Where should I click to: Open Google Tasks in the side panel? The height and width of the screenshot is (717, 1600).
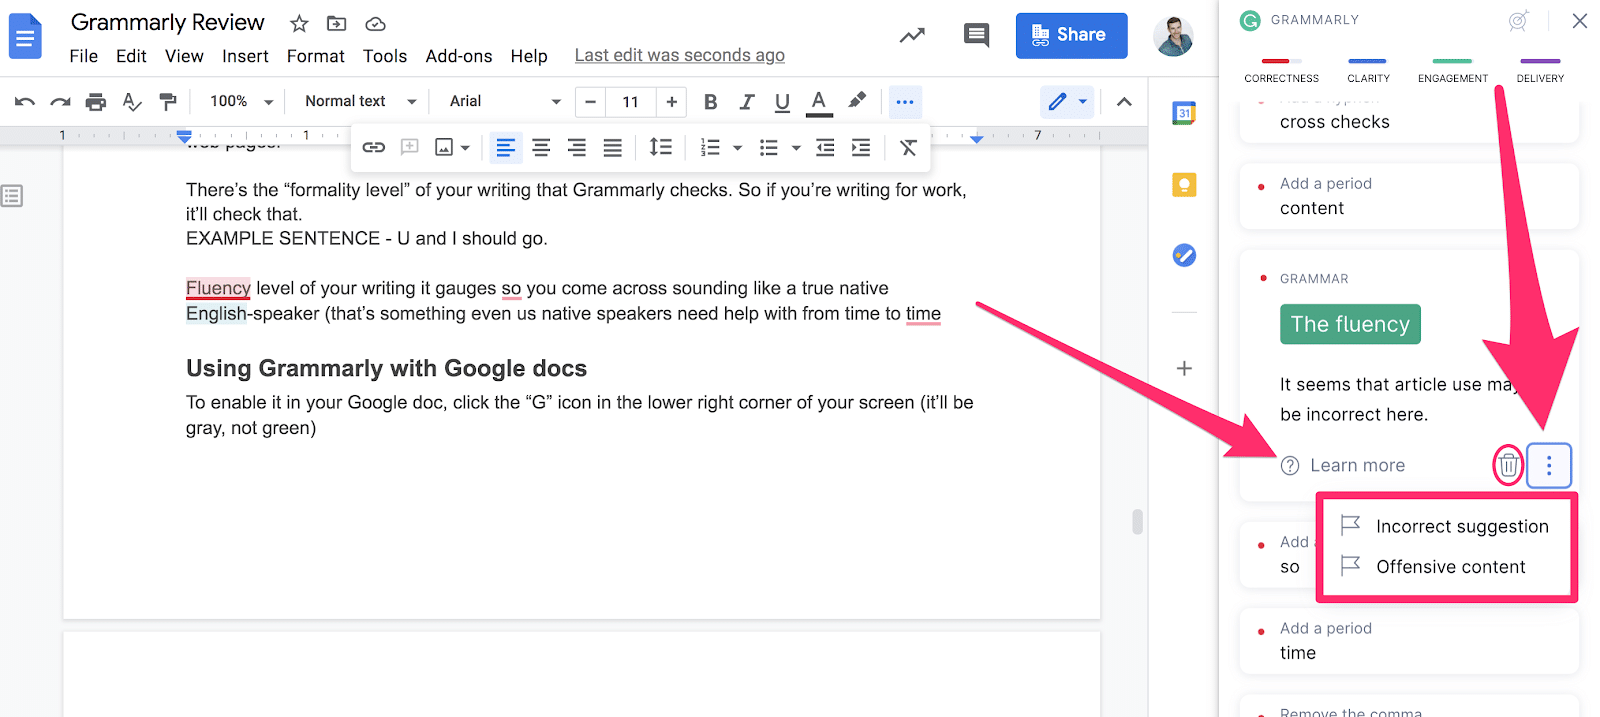click(x=1184, y=255)
